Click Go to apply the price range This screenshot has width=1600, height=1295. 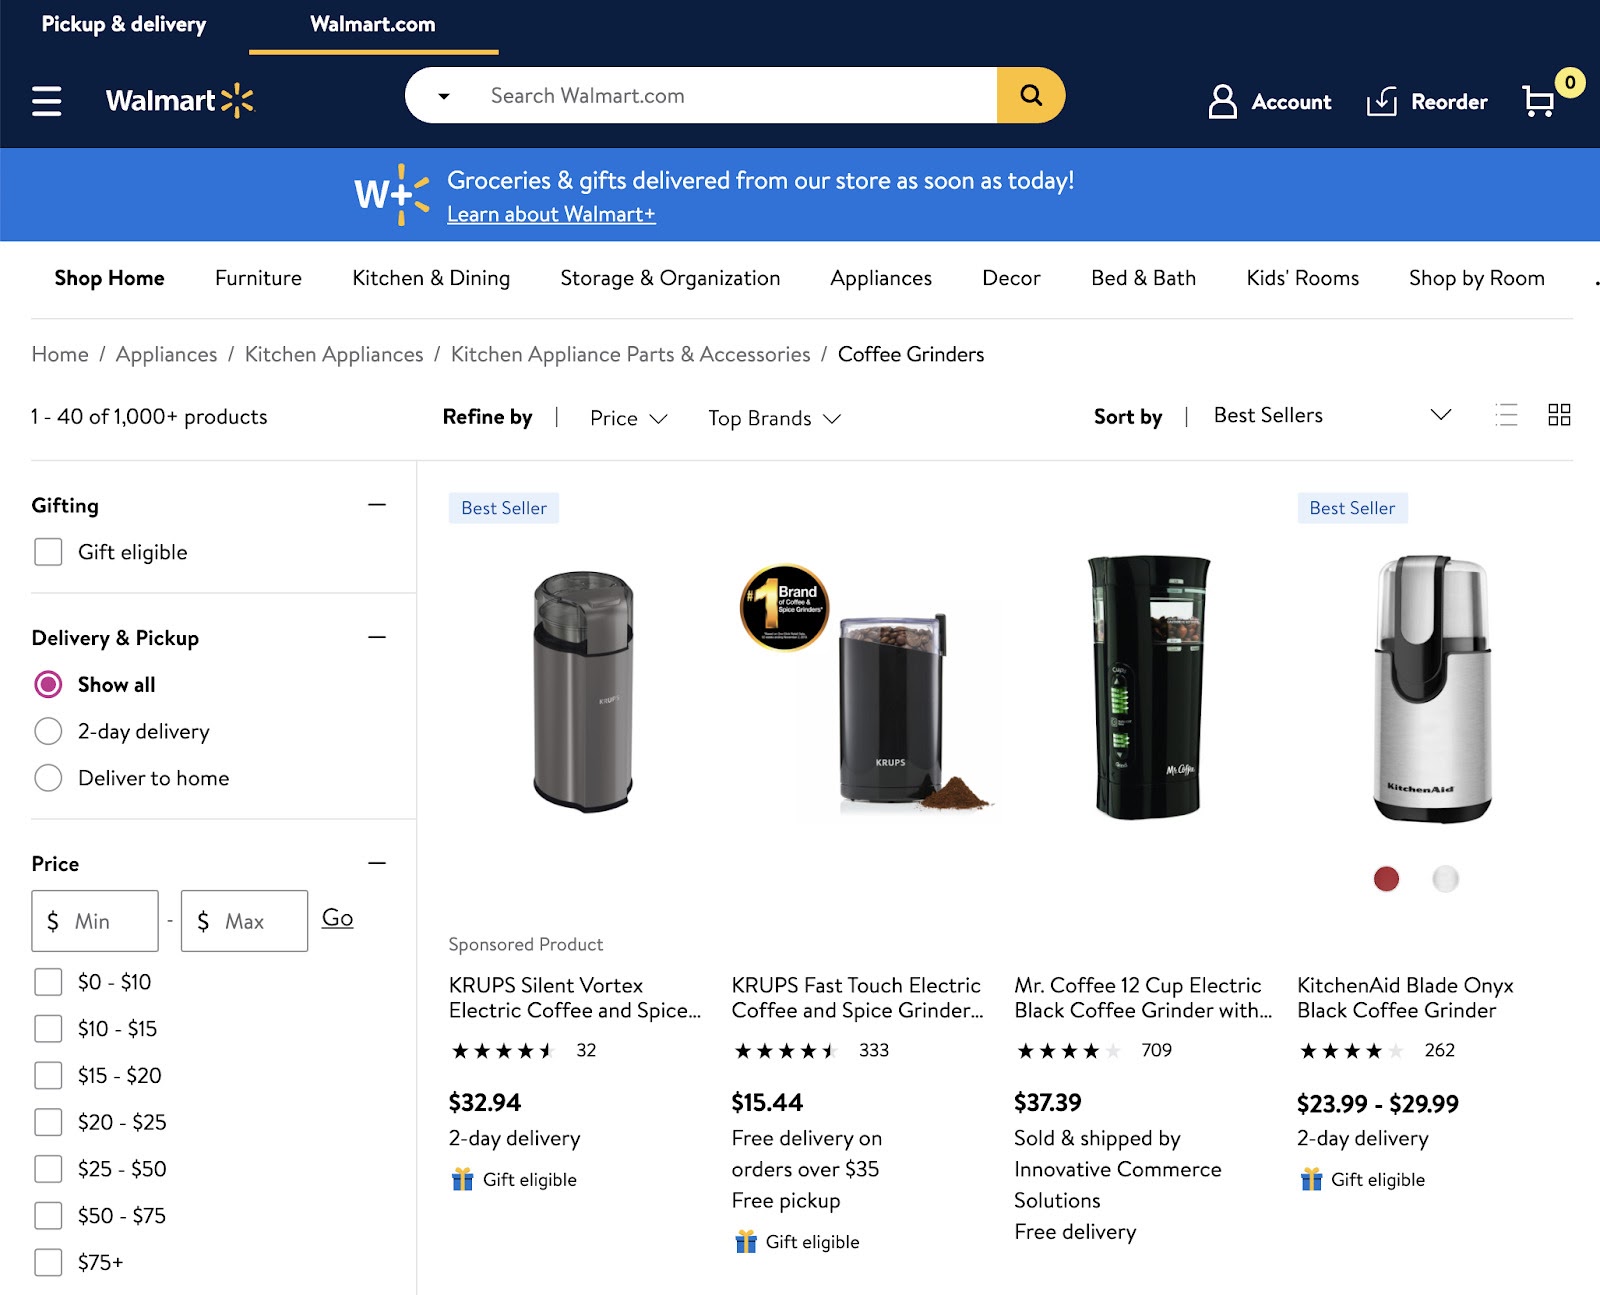337,917
